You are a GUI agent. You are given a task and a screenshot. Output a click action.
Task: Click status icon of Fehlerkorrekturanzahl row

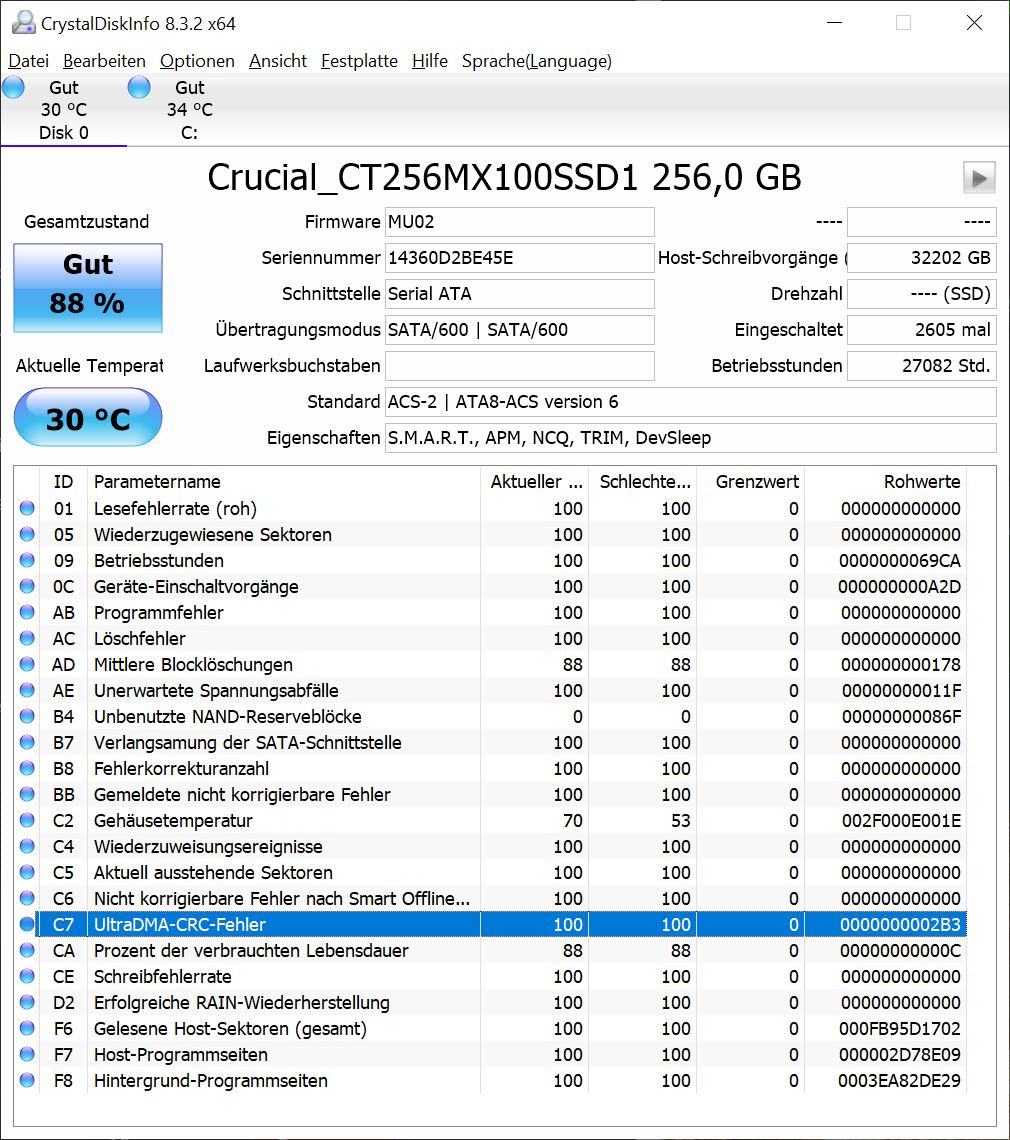click(27, 768)
